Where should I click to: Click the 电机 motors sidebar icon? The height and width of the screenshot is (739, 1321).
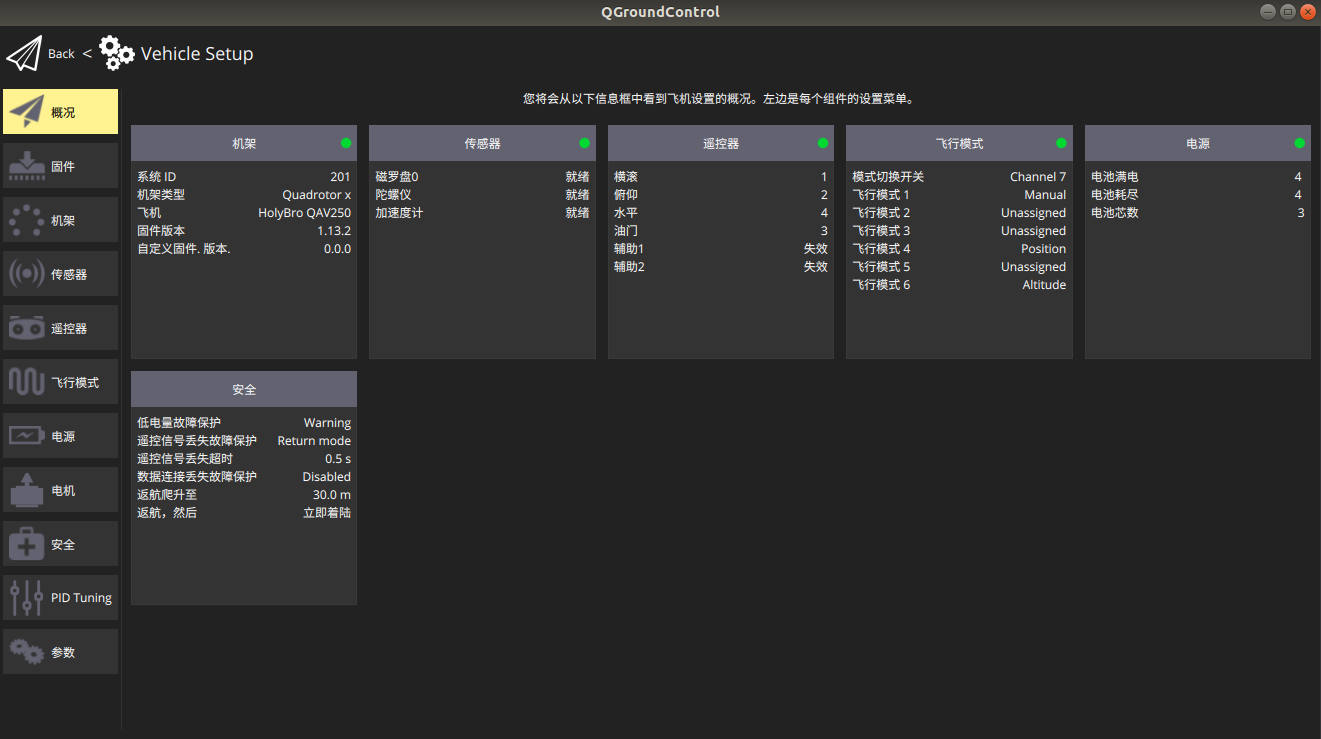tap(27, 490)
